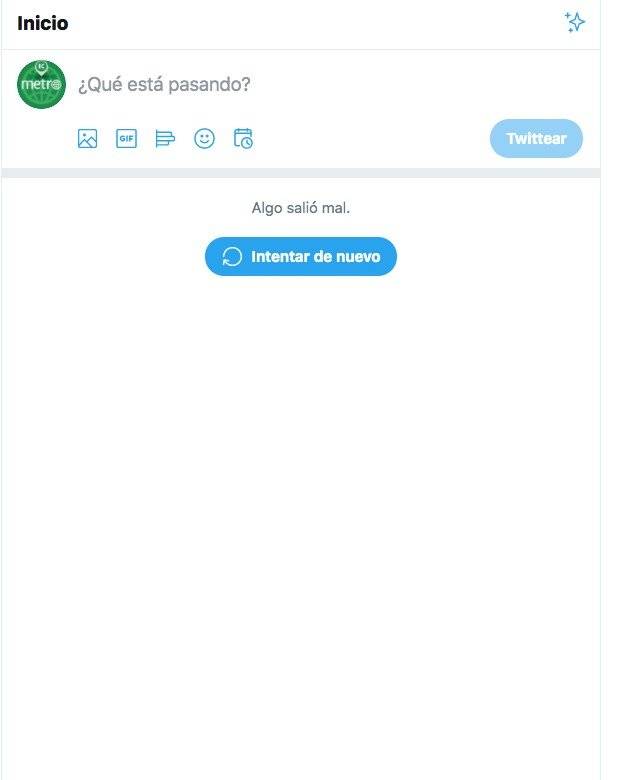Image resolution: width=618 pixels, height=780 pixels.
Task: Click the Twittear button
Action: pyautogui.click(x=536, y=138)
